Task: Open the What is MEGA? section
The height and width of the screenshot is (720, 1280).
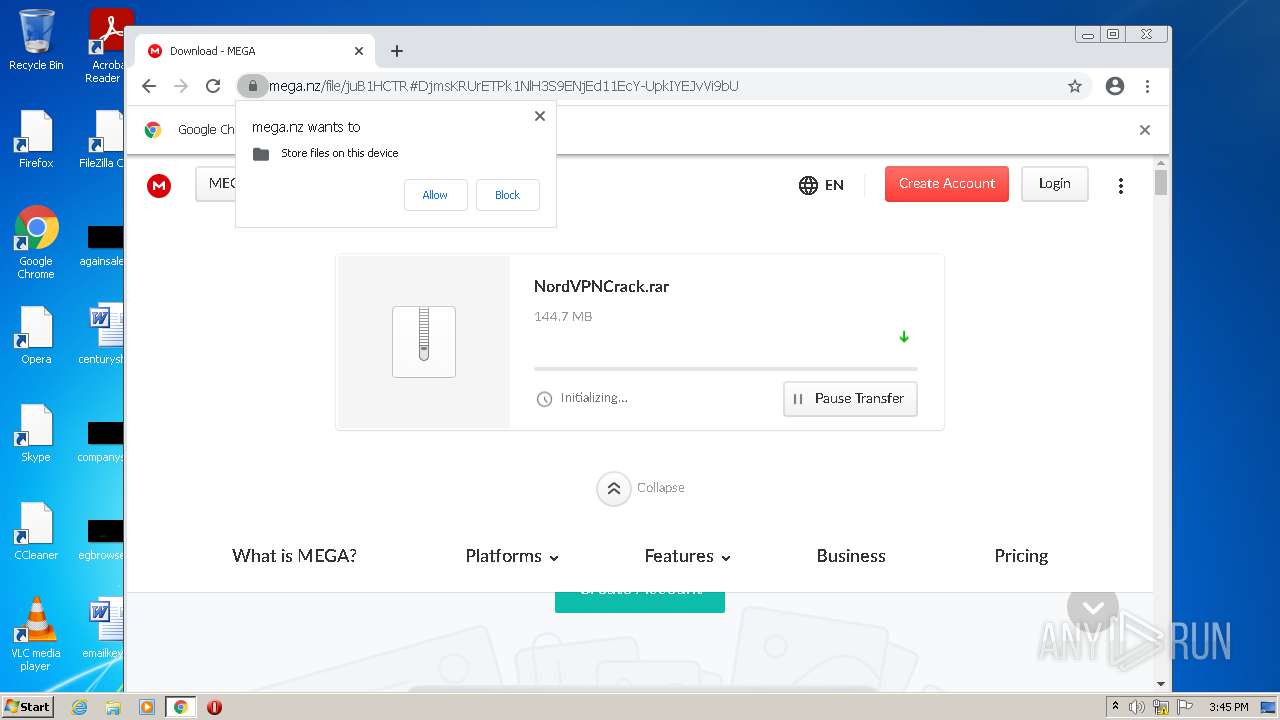Action: click(294, 556)
